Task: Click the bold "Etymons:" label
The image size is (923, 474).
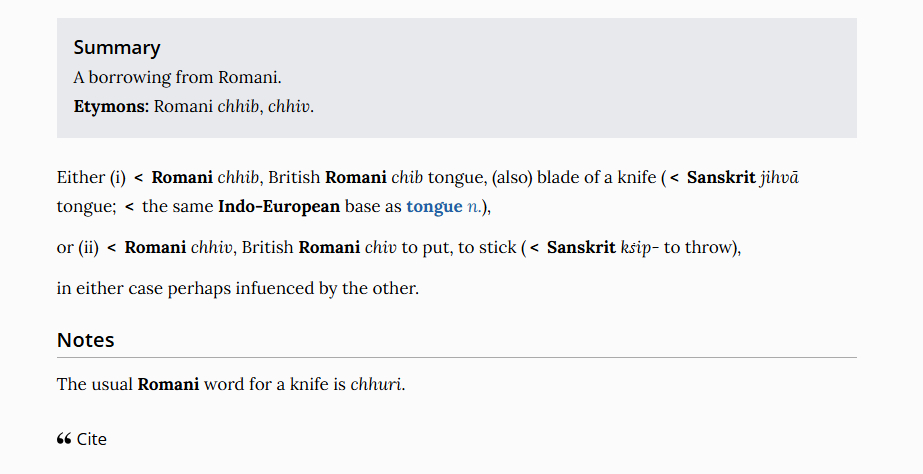Action: tap(111, 106)
